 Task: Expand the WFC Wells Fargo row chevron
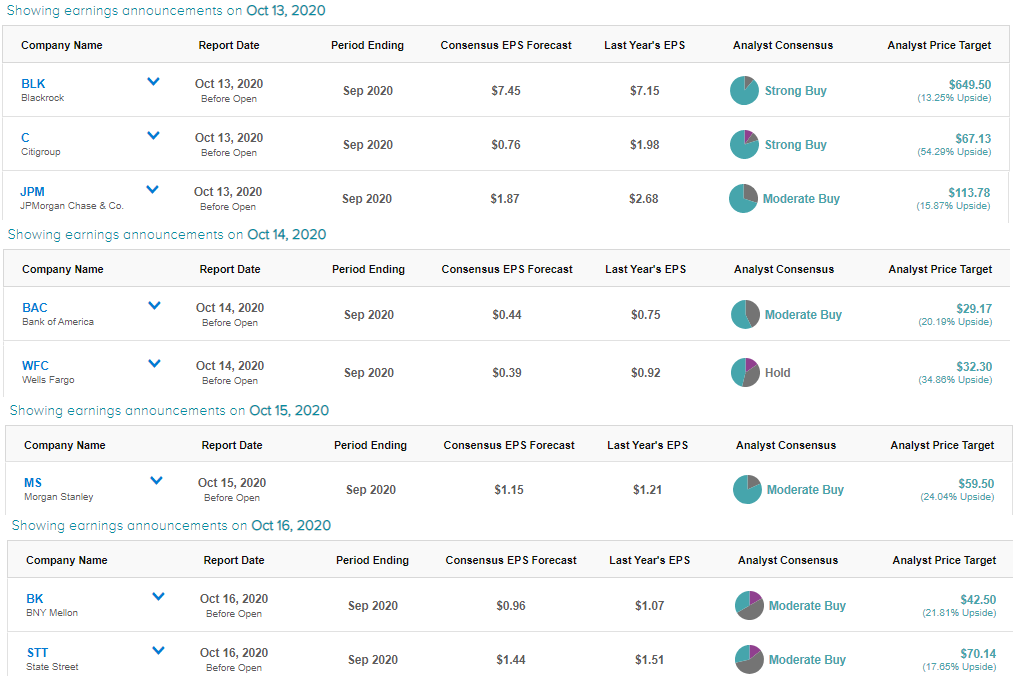click(x=154, y=363)
